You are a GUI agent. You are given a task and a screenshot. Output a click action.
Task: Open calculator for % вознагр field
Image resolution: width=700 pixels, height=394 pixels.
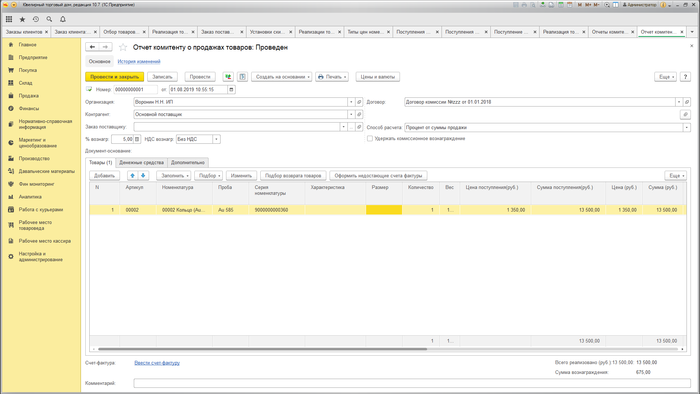[x=137, y=139]
